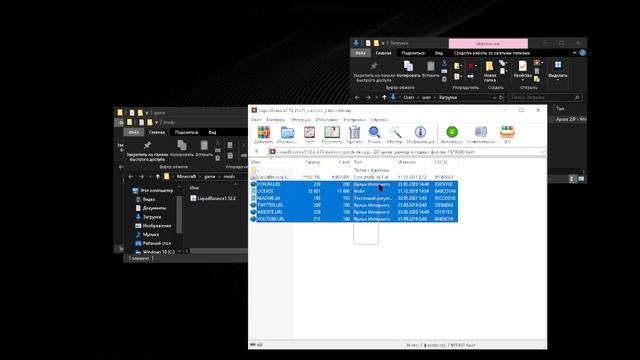Click the WinRAR Info icon
This screenshot has width=640, height=360.
tap(420, 134)
